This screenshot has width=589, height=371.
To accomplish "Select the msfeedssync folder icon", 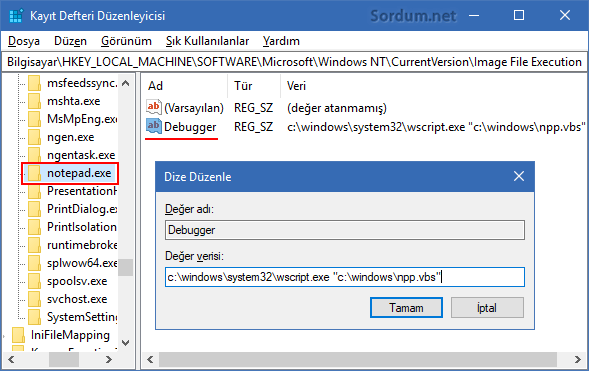I will [x=34, y=83].
